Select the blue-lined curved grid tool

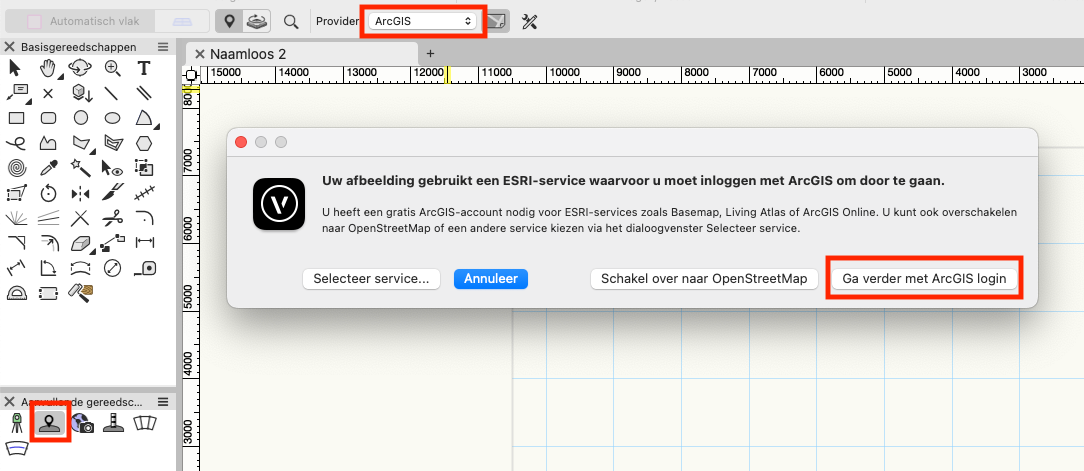17,448
